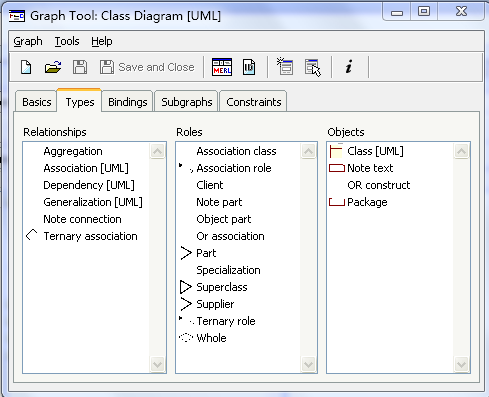Select Dependency [UML] relationship
The width and height of the screenshot is (489, 397).
(89, 185)
